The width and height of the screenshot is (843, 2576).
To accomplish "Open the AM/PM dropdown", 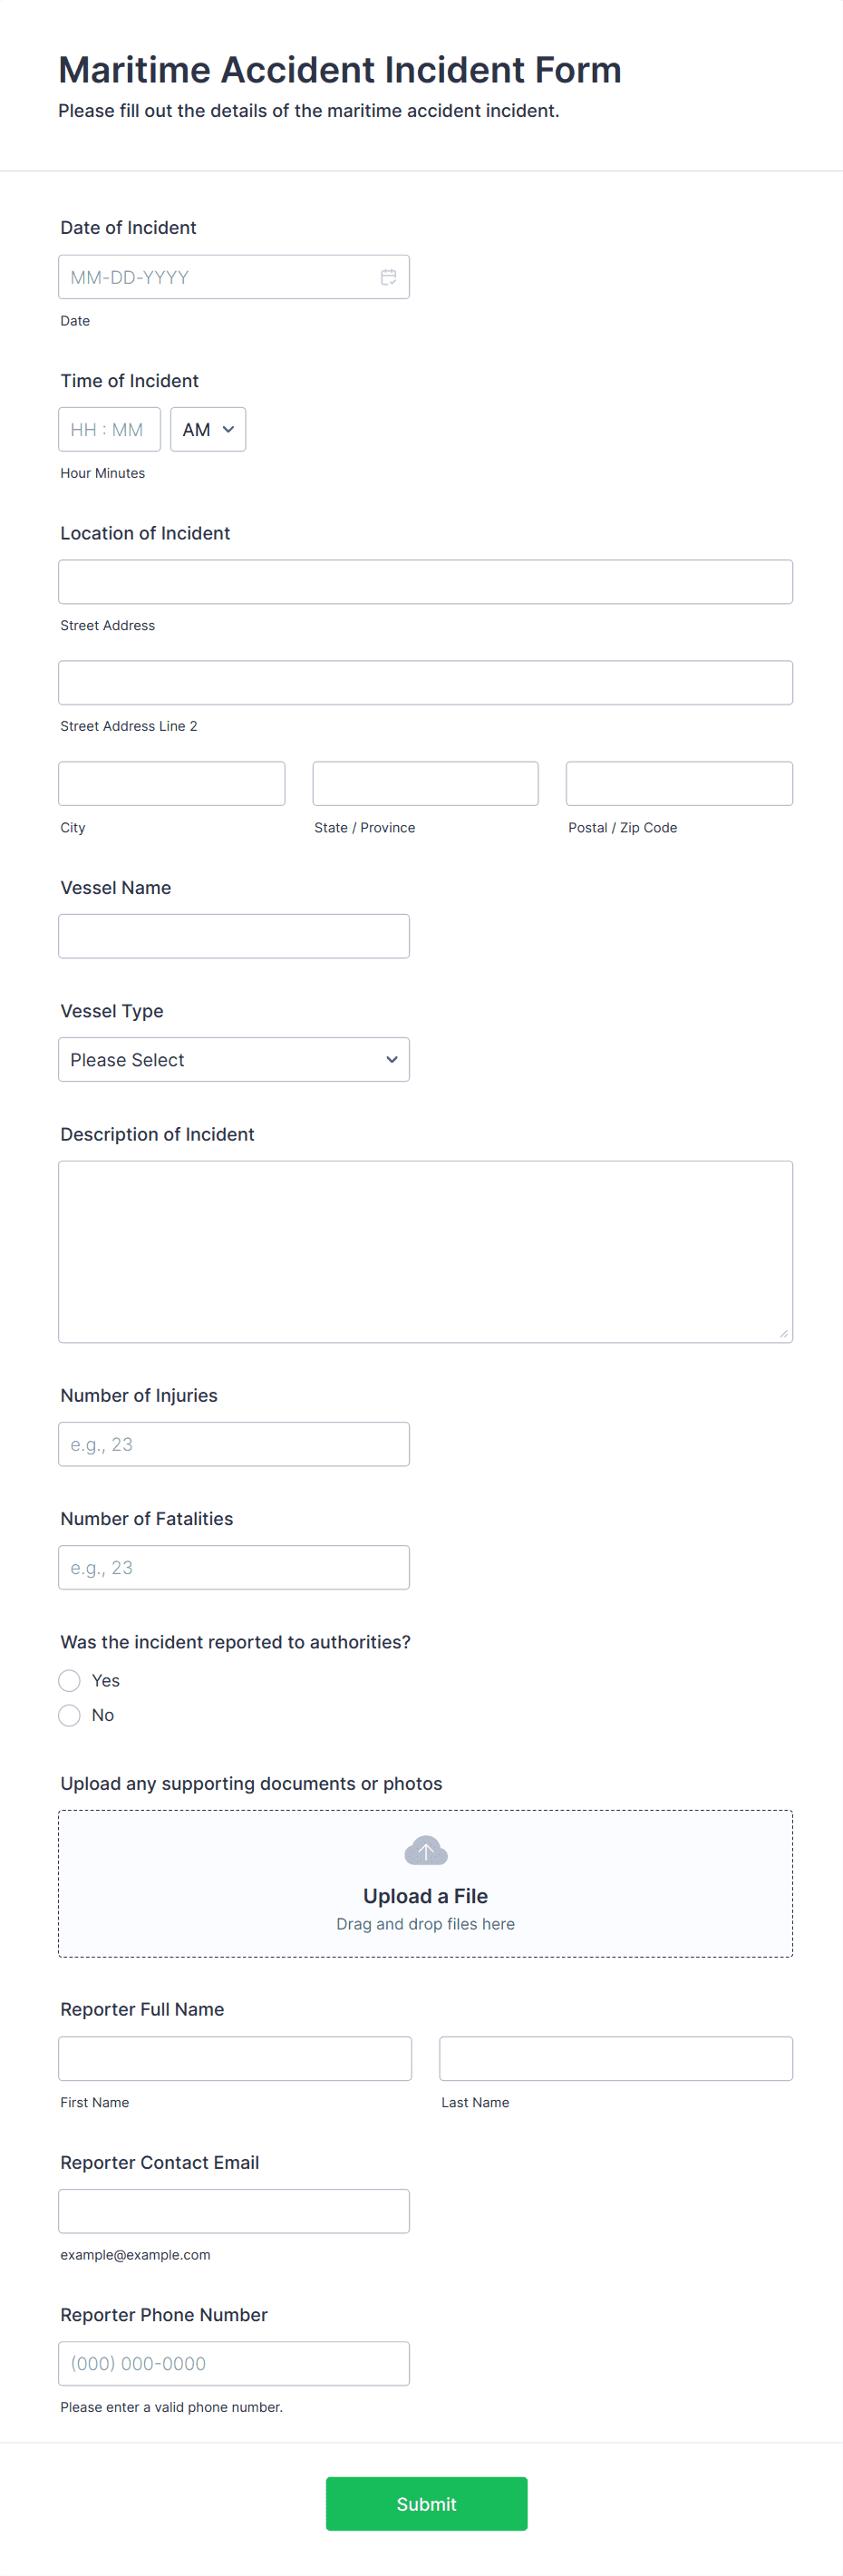I will [x=208, y=430].
